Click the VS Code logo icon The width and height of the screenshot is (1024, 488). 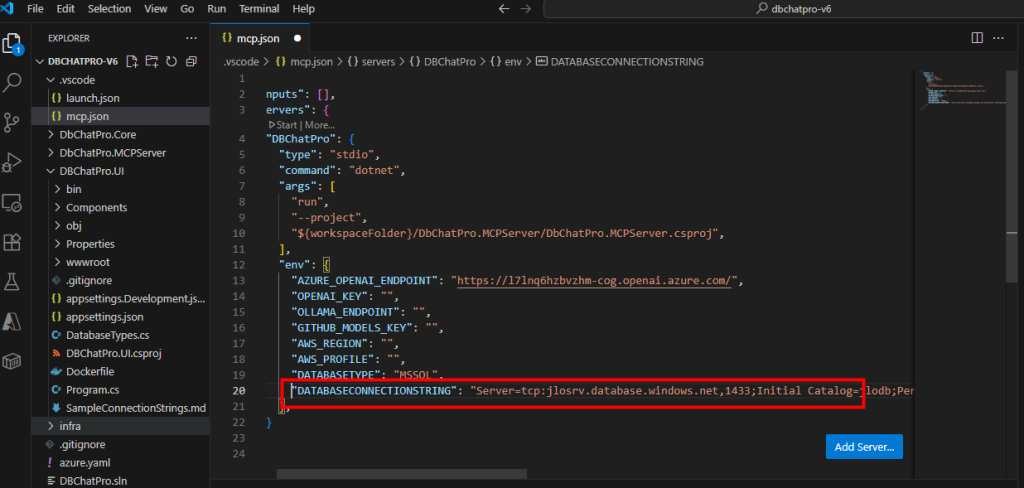click(x=8, y=9)
